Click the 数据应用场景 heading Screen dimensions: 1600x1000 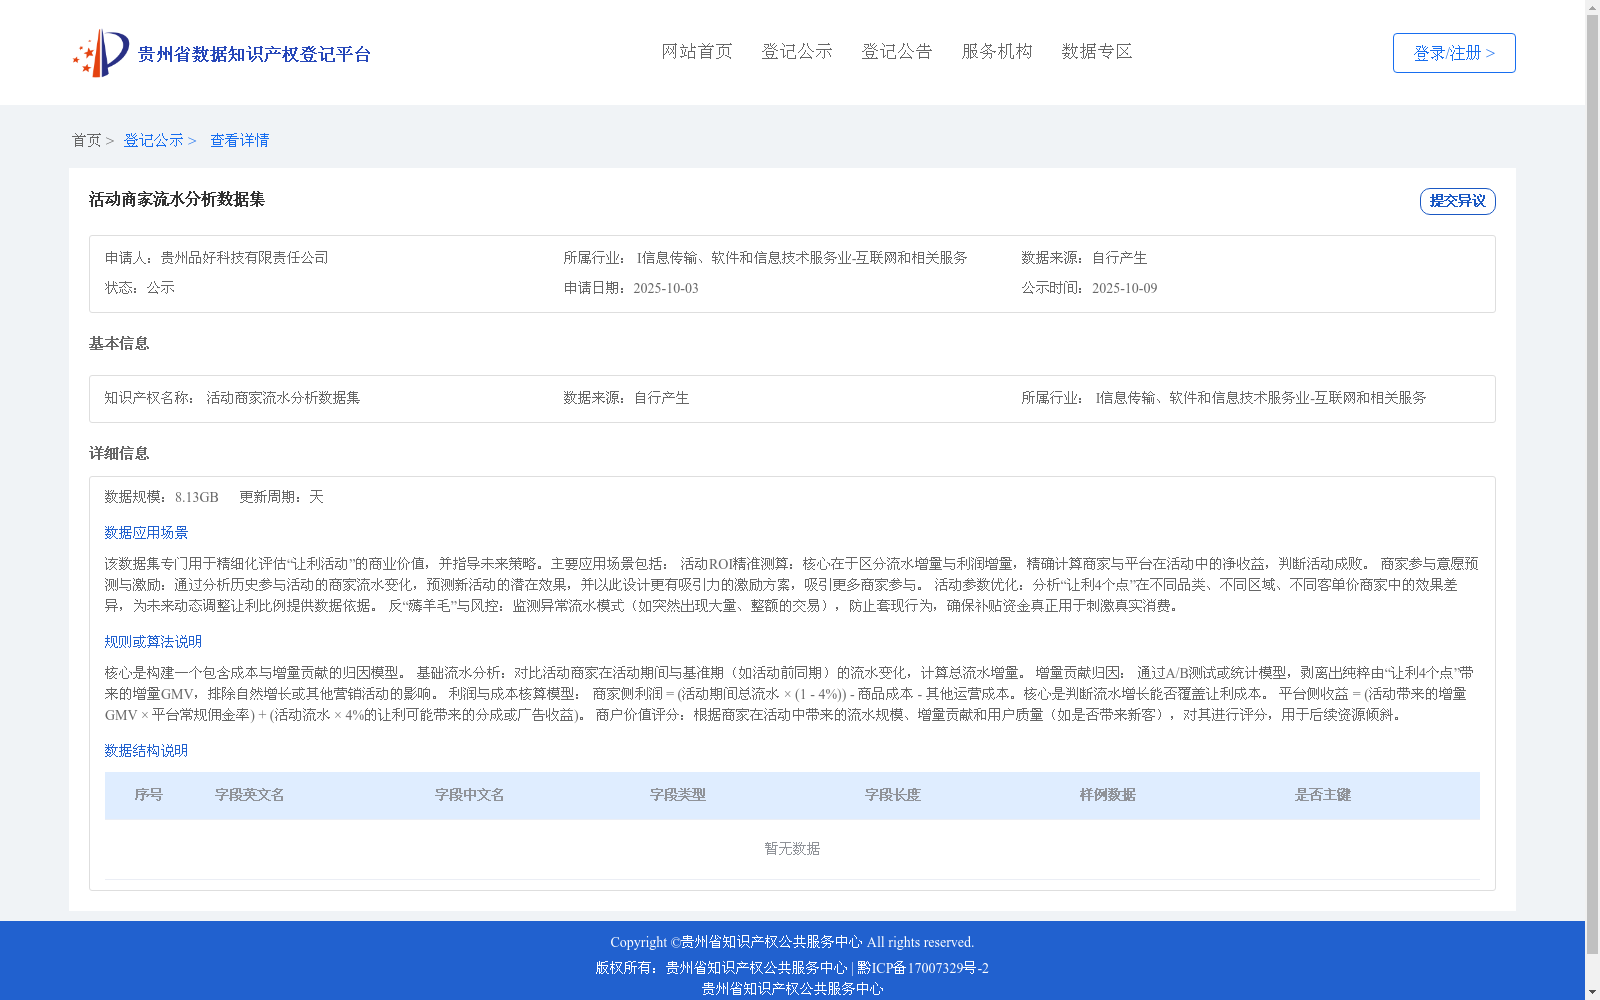tap(146, 533)
